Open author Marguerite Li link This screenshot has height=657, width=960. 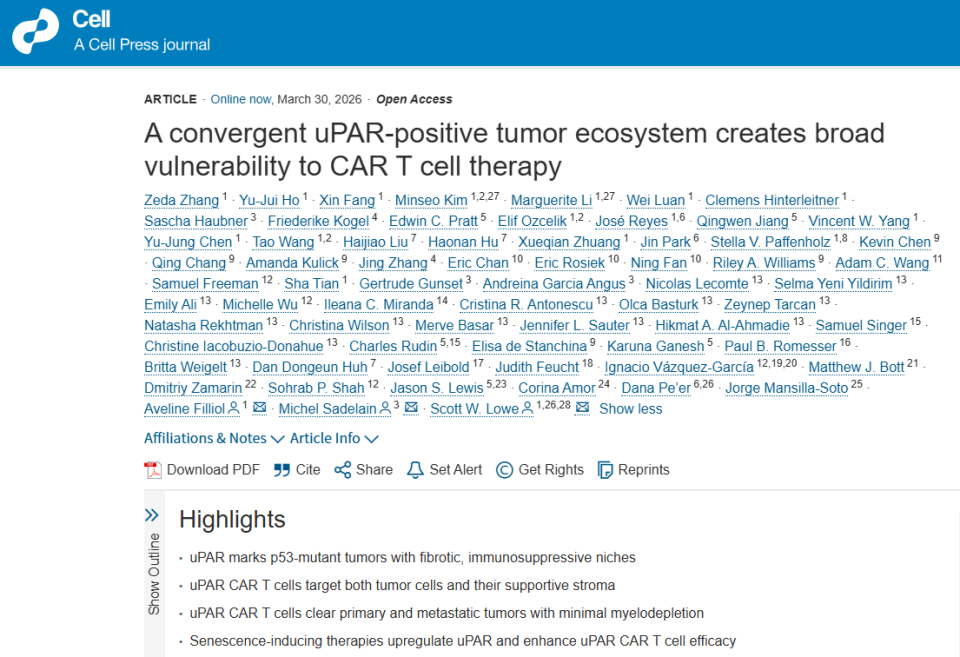[x=551, y=200]
